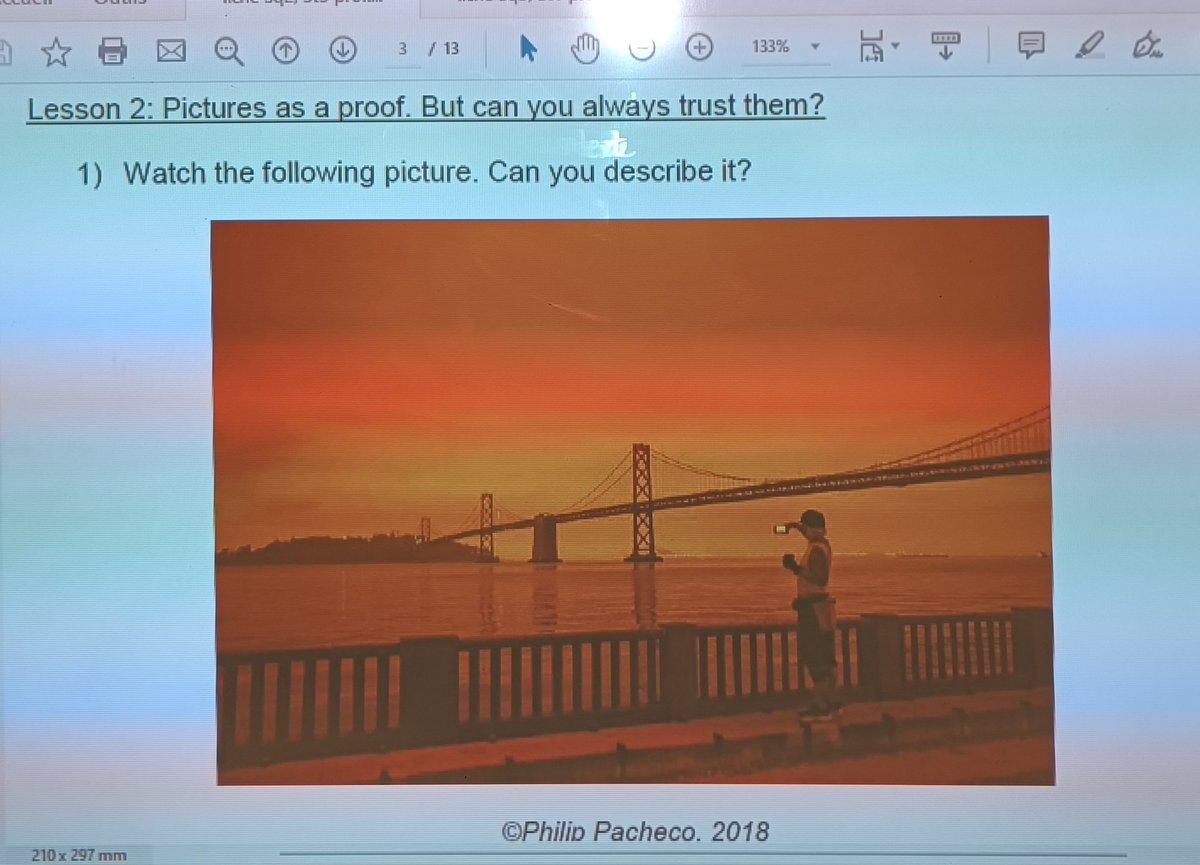Choose the selection arrow tool

tap(528, 48)
